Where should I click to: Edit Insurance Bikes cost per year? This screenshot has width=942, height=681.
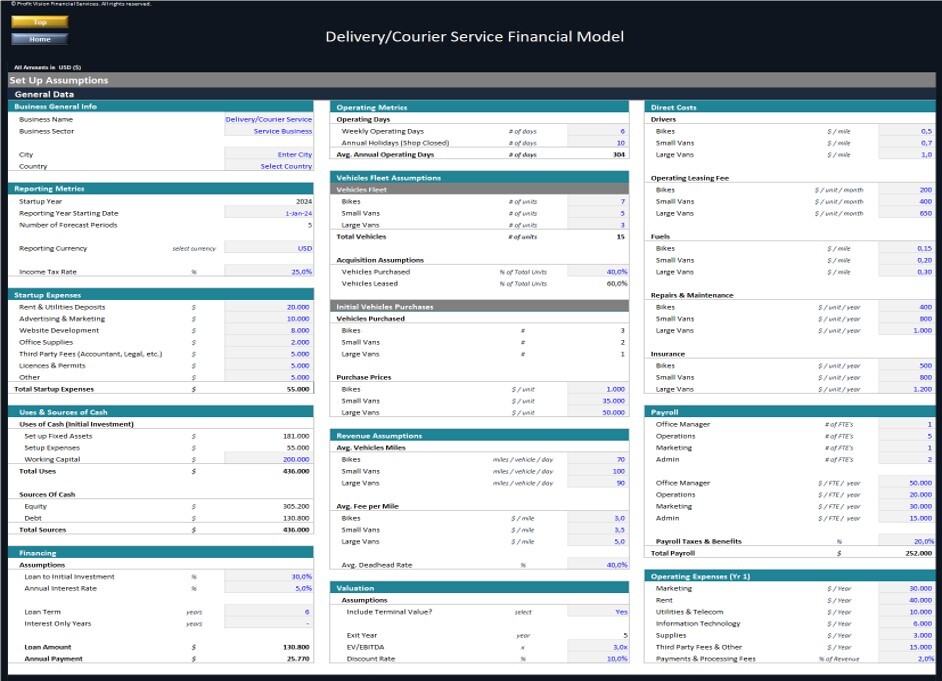(x=906, y=366)
